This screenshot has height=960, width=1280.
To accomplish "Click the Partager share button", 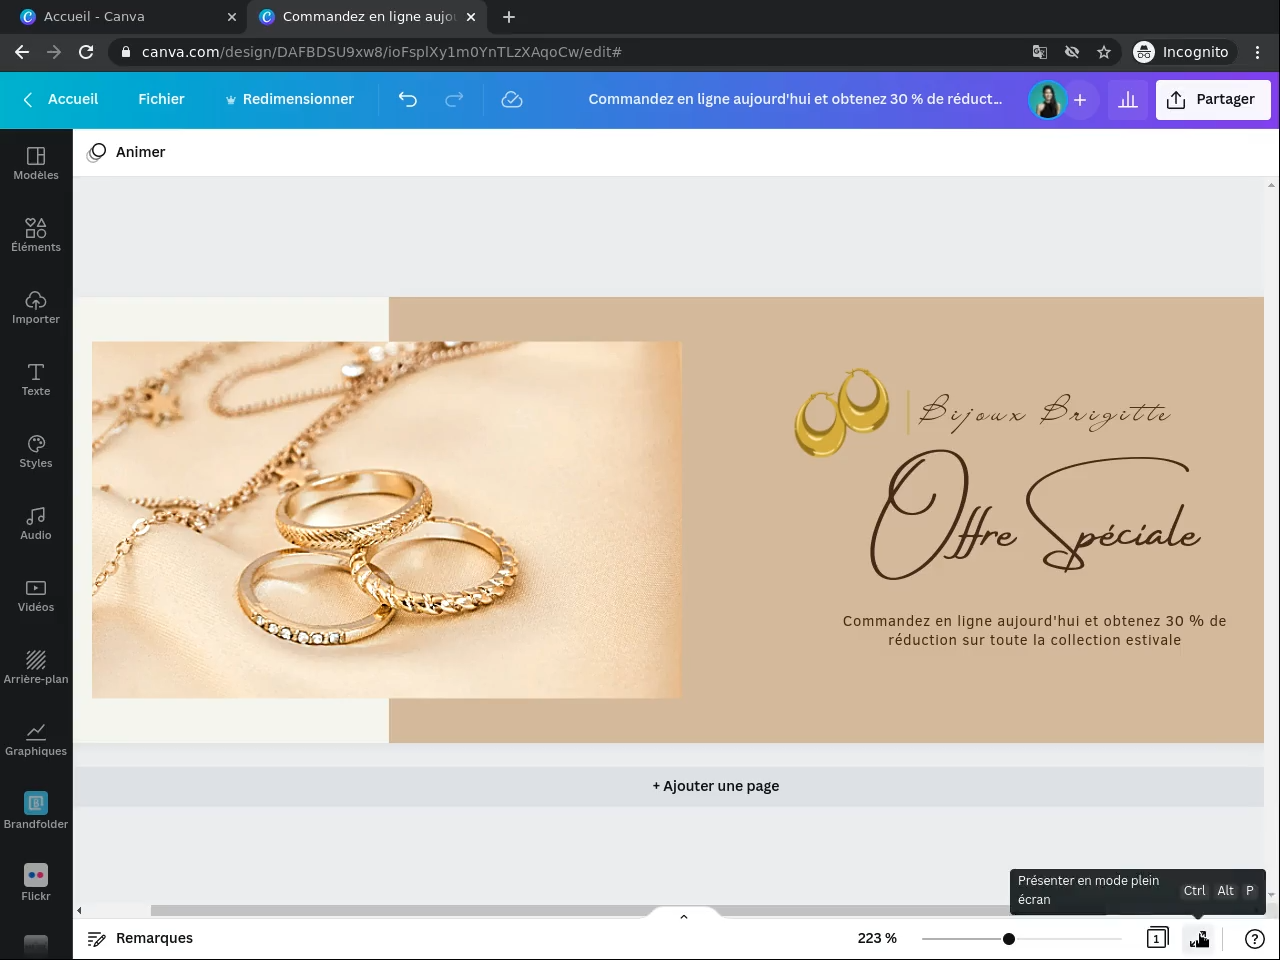I will (x=1213, y=99).
